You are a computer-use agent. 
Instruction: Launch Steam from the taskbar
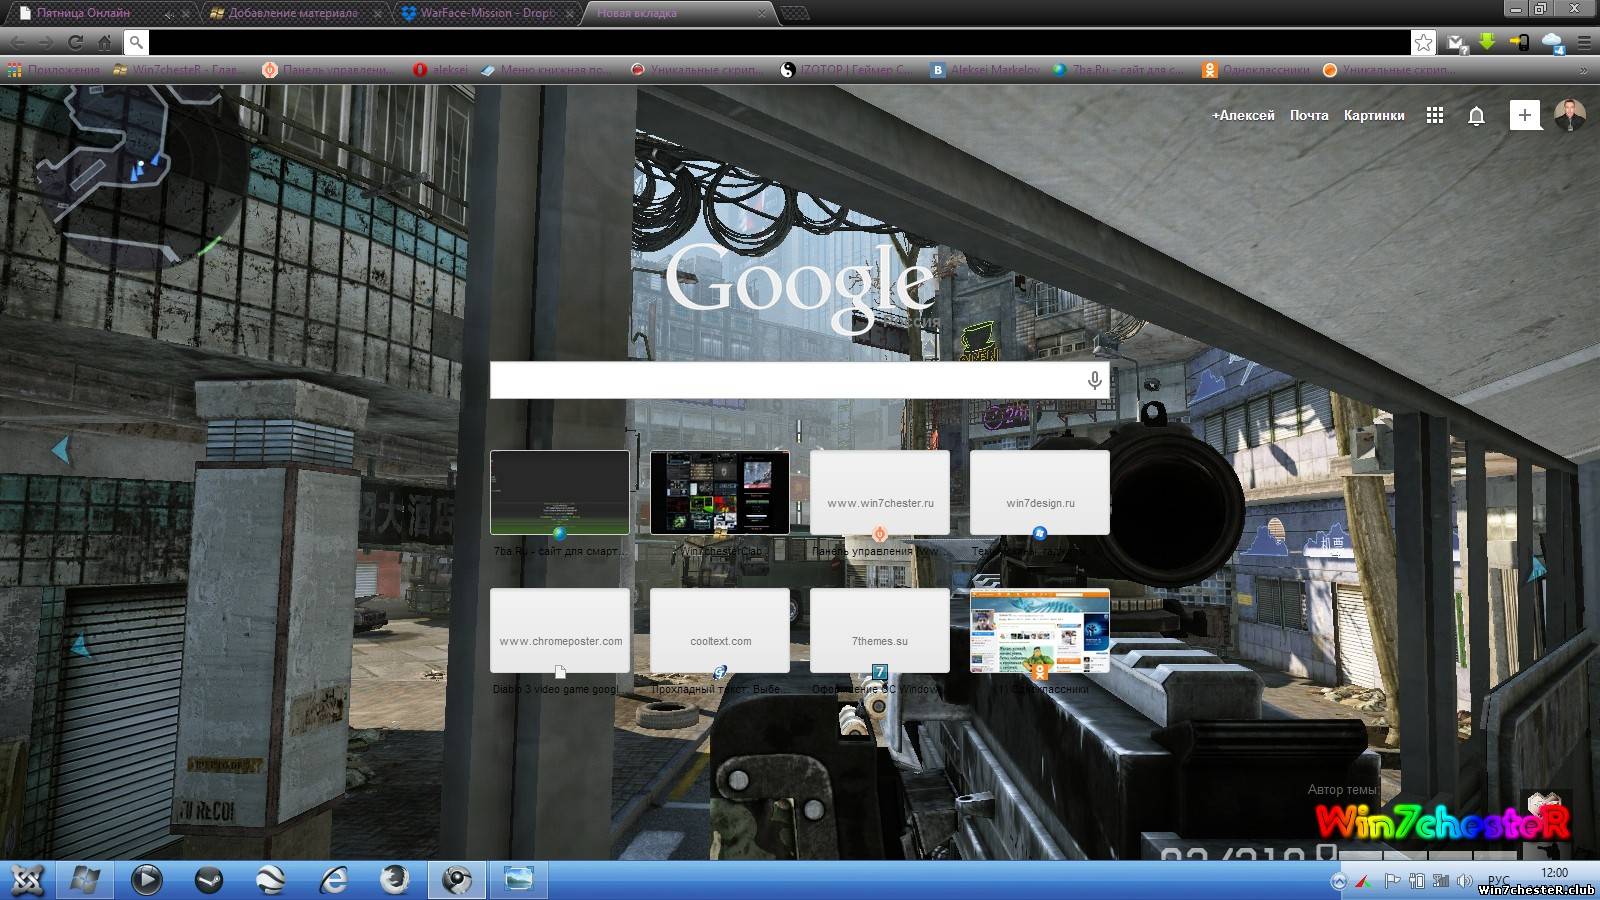[209, 880]
